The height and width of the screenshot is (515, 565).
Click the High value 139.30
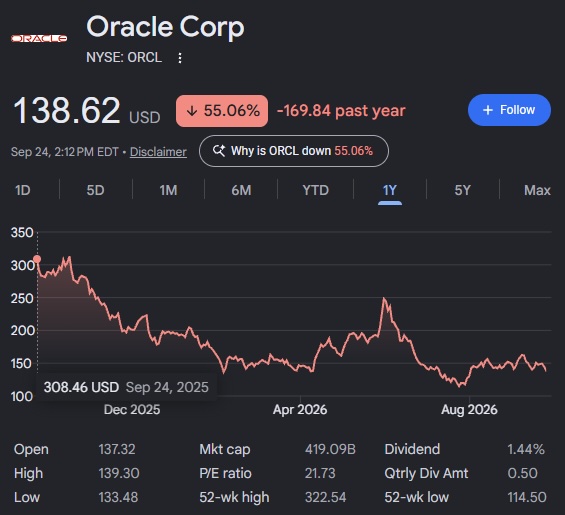(119, 473)
